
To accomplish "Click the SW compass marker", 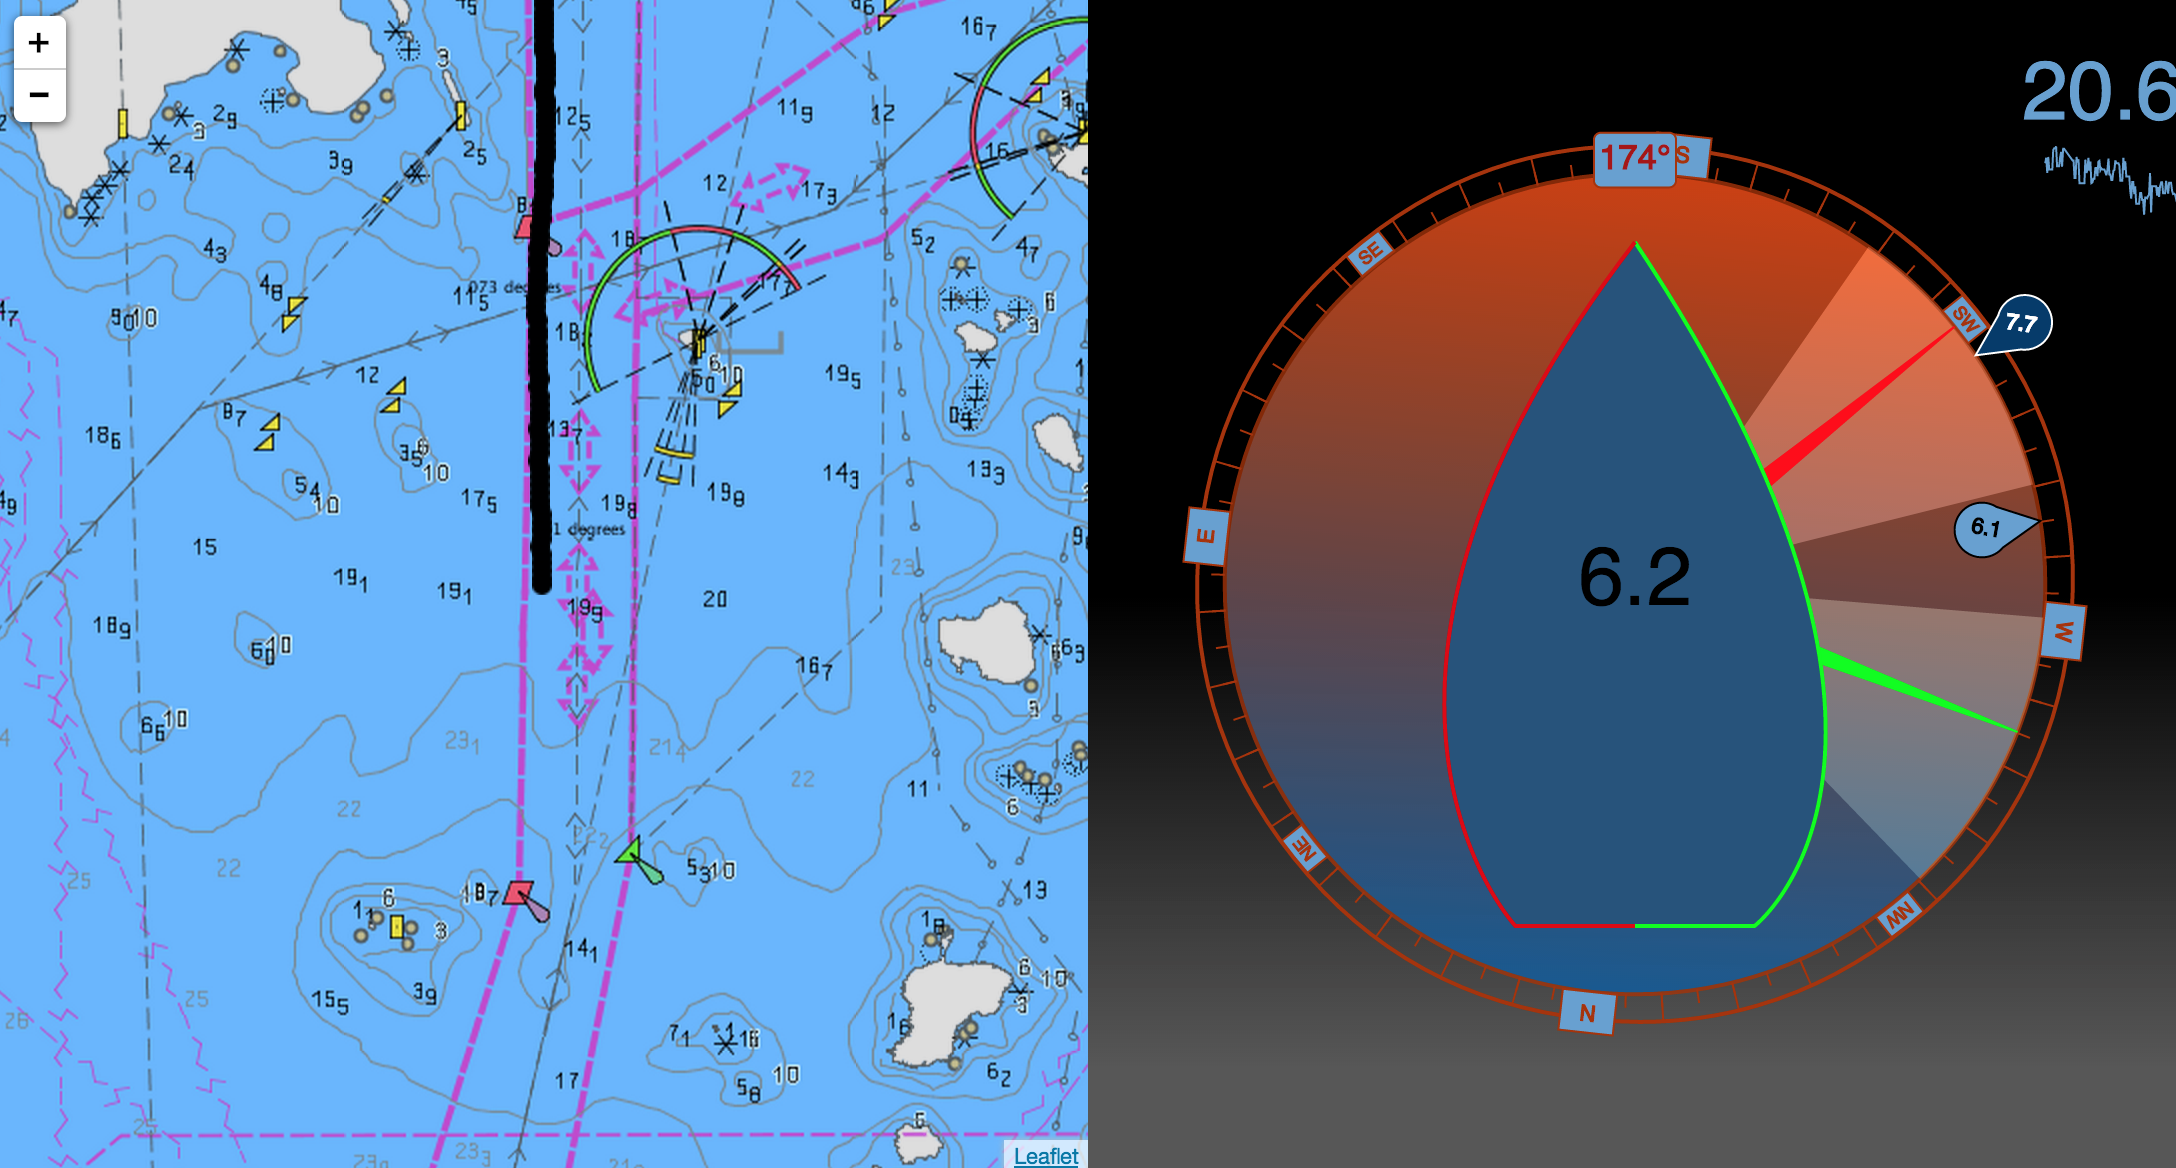I will click(1964, 319).
